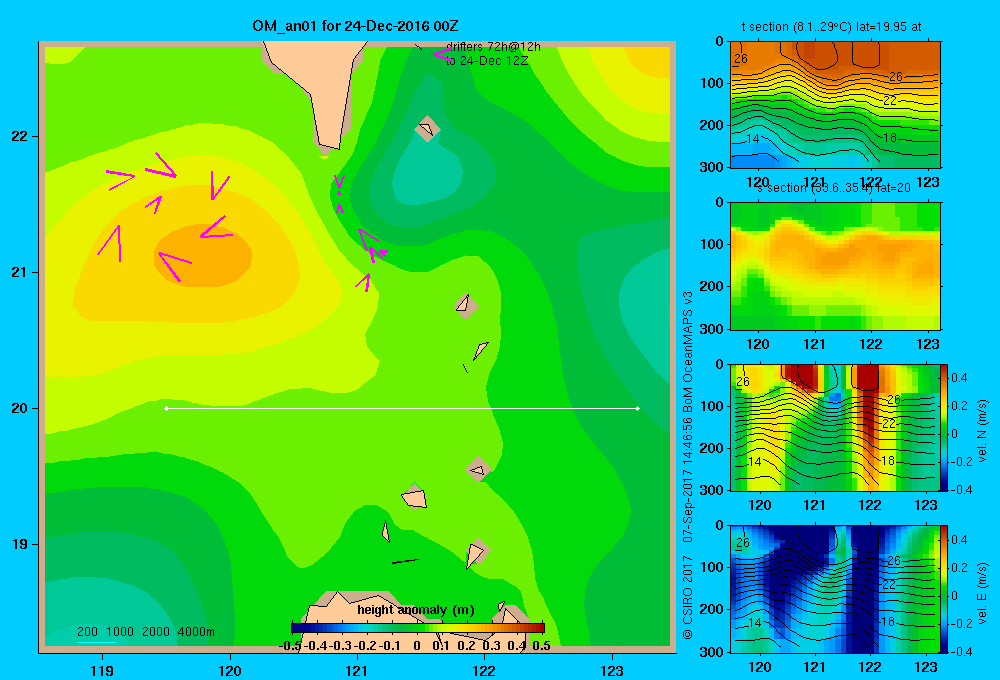Screen dimensions: 1000x680
Task: Click the magenta arrow beside the drifters legend
Action: coord(441,55)
